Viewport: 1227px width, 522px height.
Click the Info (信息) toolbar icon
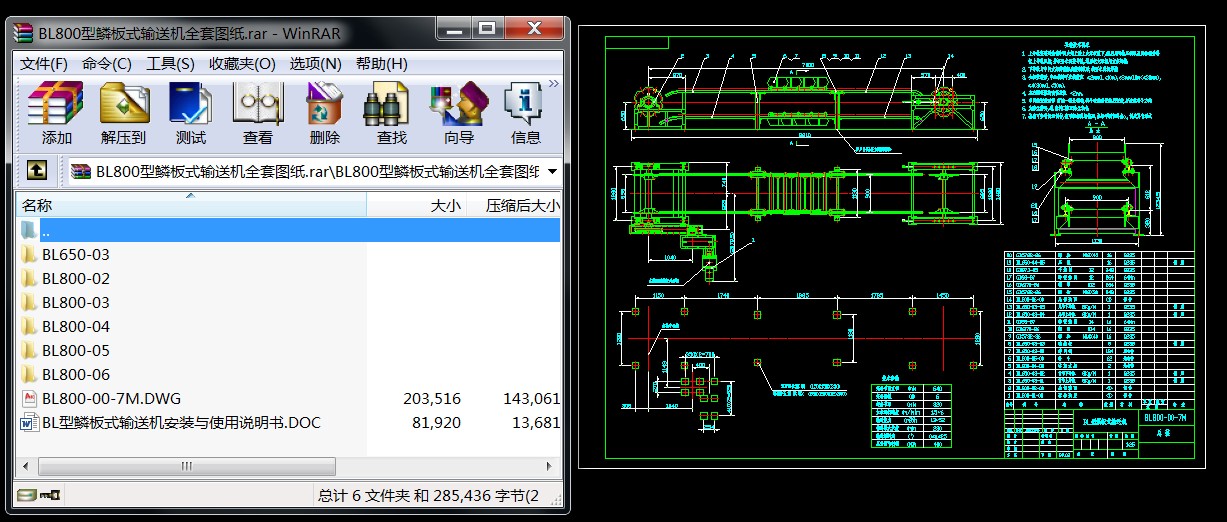click(x=525, y=113)
